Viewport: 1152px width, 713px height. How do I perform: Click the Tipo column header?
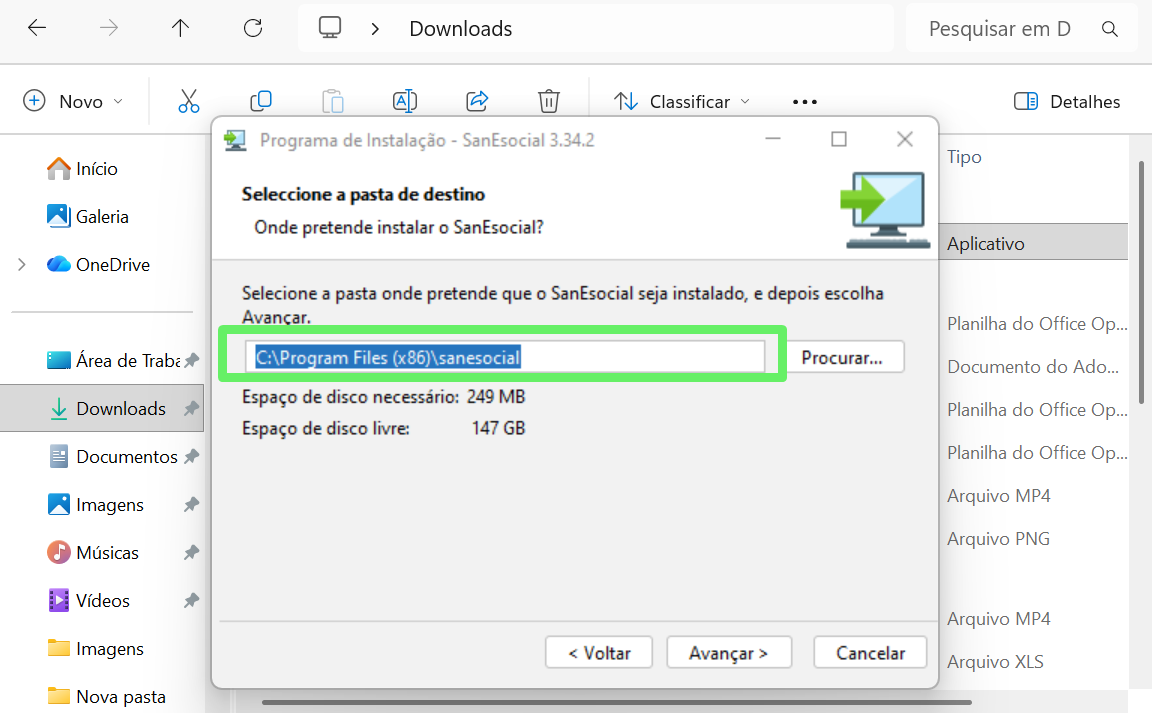[964, 157]
